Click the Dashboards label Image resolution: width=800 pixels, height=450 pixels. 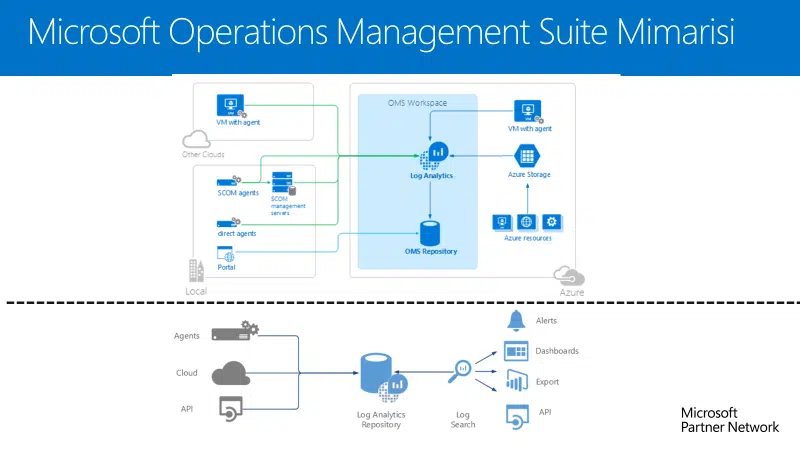pos(557,351)
